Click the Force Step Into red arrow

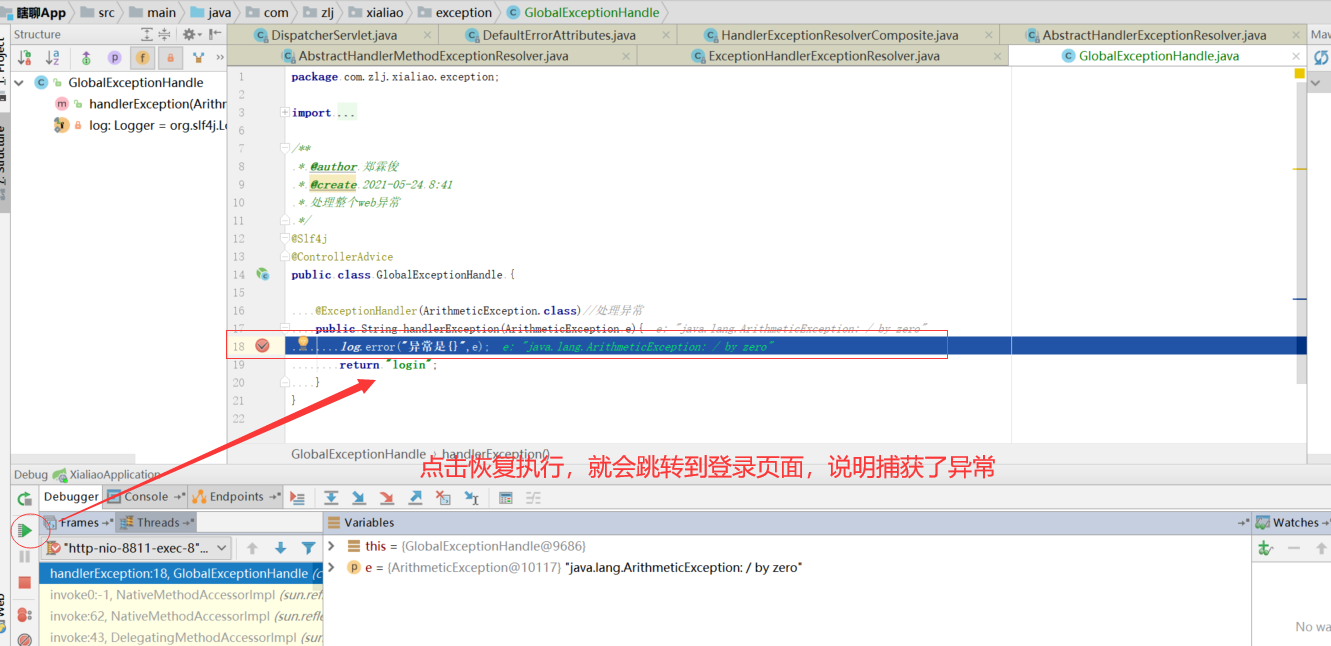click(387, 497)
